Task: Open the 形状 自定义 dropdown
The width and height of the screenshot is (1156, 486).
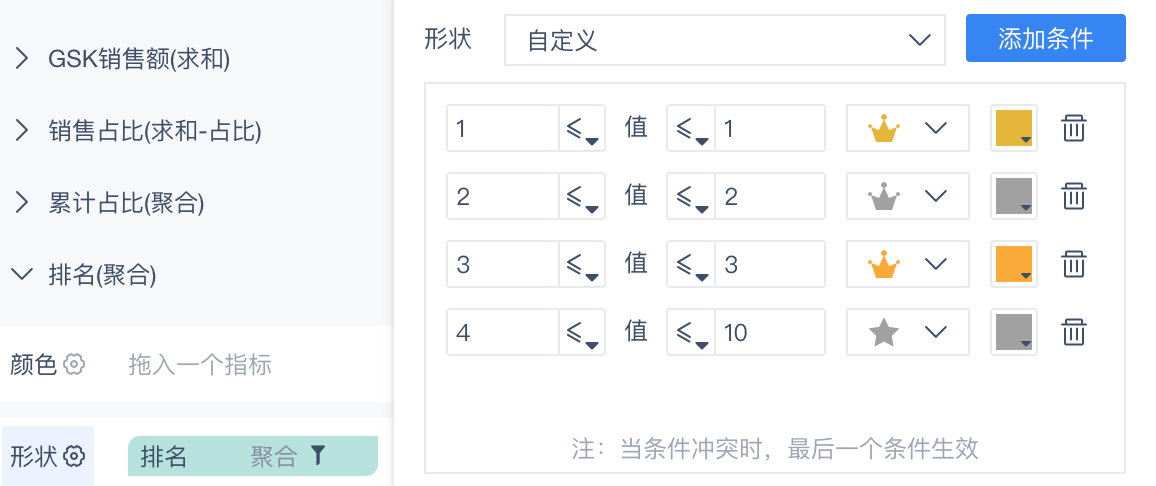Action: (x=725, y=40)
